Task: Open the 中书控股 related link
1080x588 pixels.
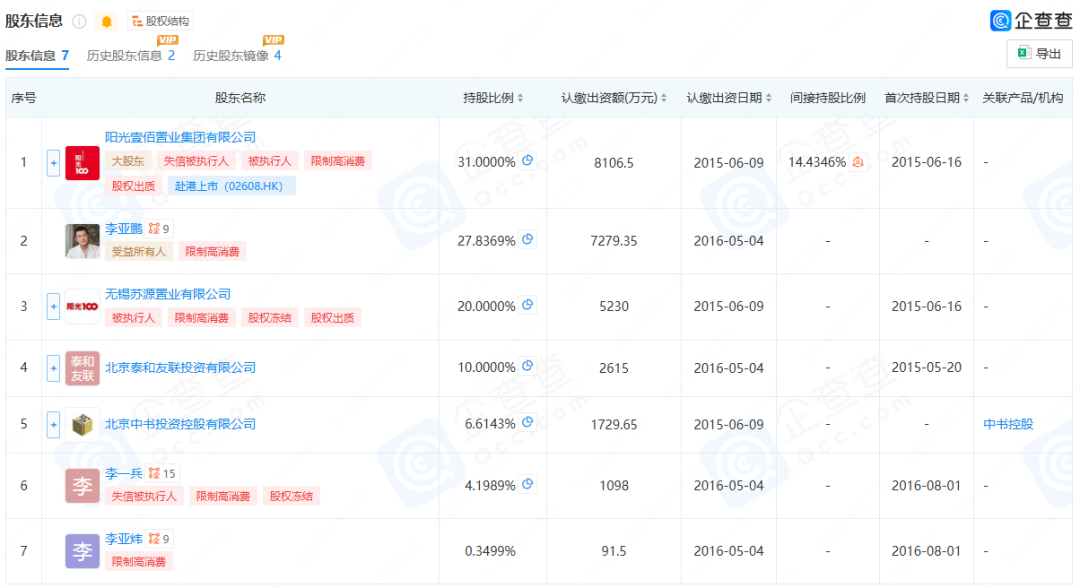Action: [x=1008, y=424]
